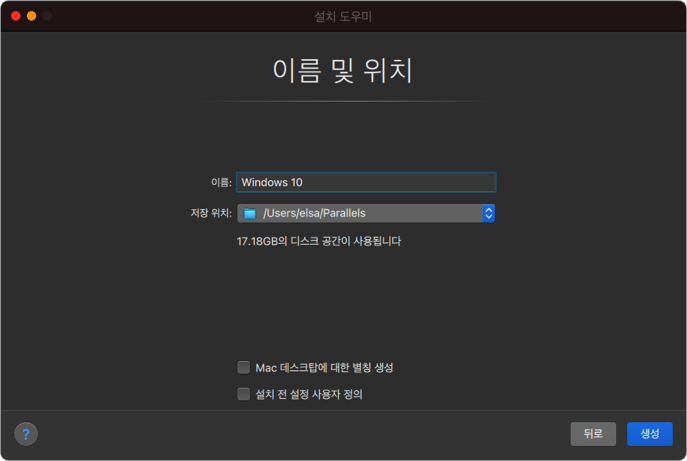The image size is (687, 461).
Task: Click the 이름: label
Action: click(x=221, y=182)
